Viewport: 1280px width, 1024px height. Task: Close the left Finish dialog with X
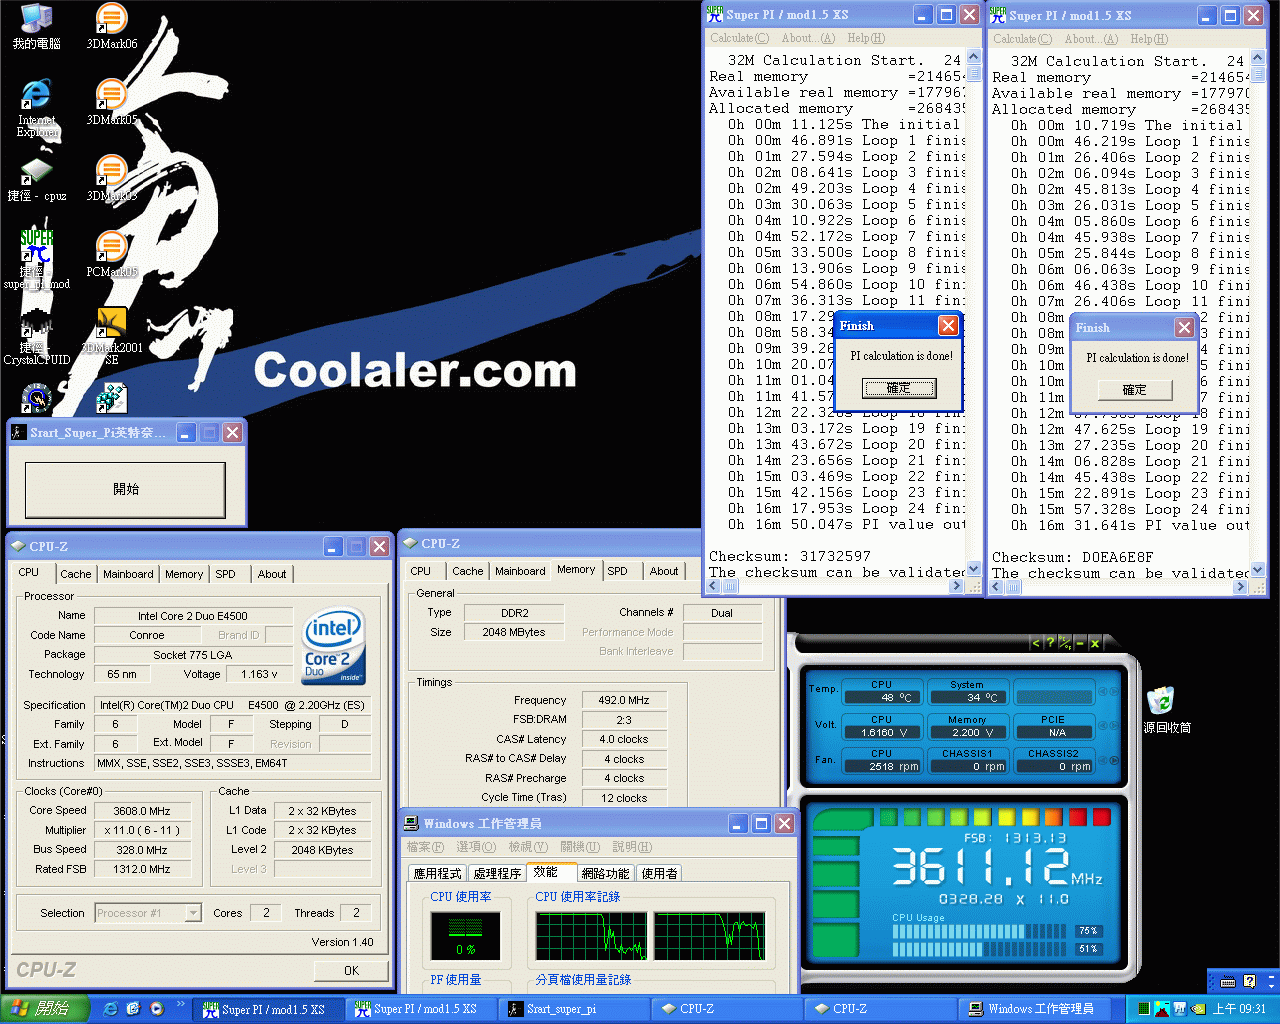pos(948,326)
